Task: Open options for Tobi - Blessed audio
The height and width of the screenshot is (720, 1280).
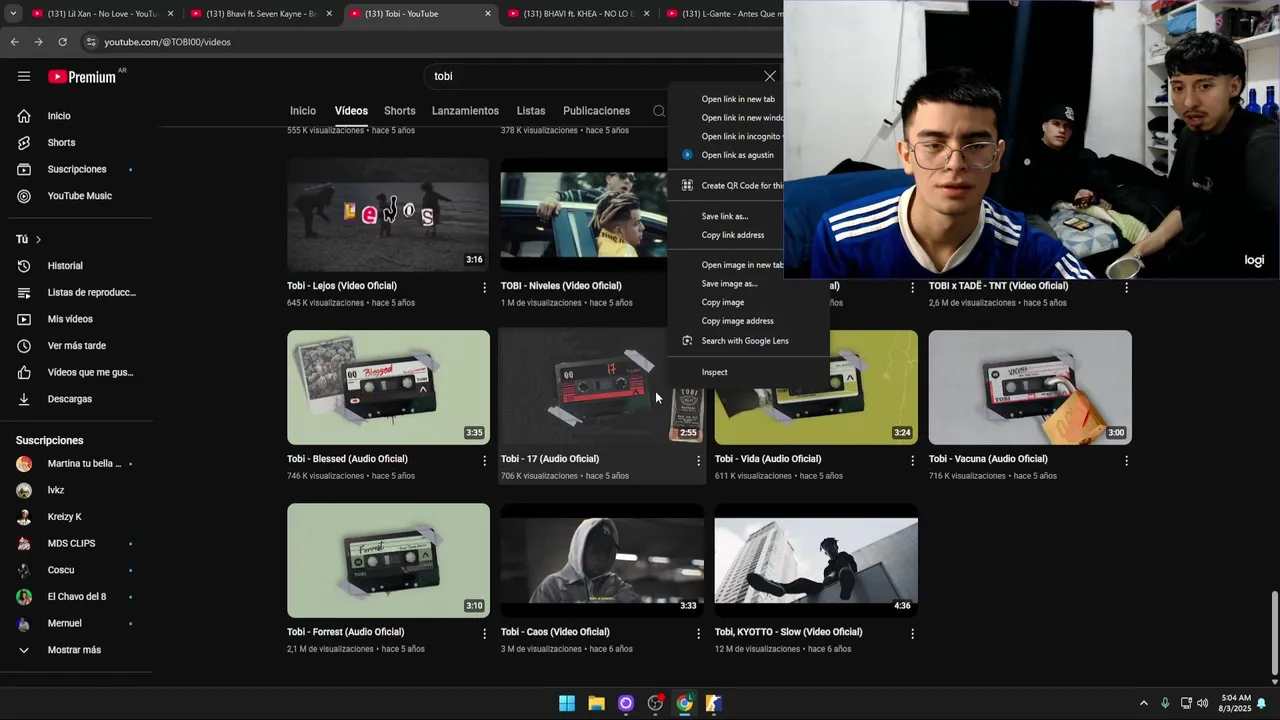Action: pos(484,461)
